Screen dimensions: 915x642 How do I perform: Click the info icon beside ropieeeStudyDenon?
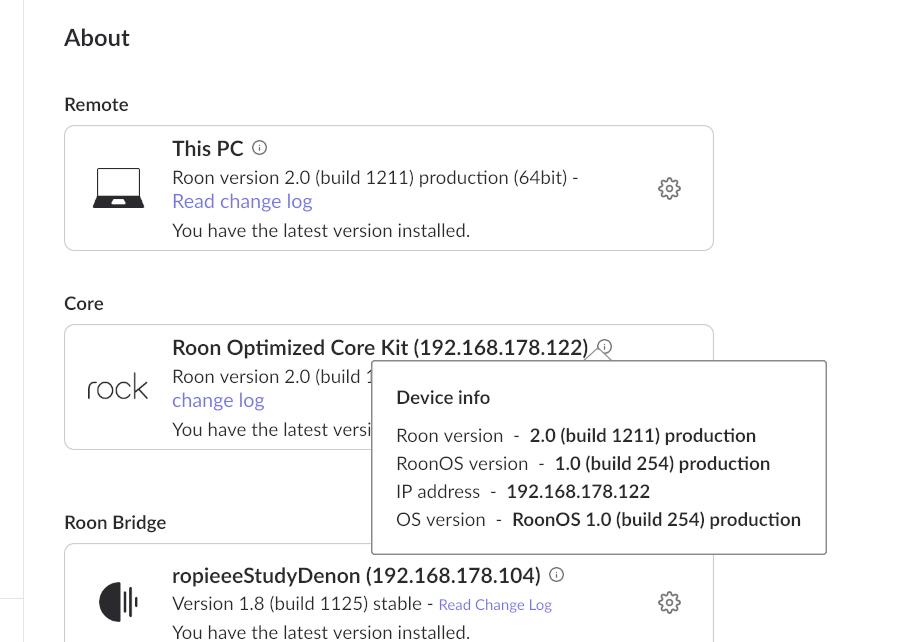pyautogui.click(x=556, y=574)
